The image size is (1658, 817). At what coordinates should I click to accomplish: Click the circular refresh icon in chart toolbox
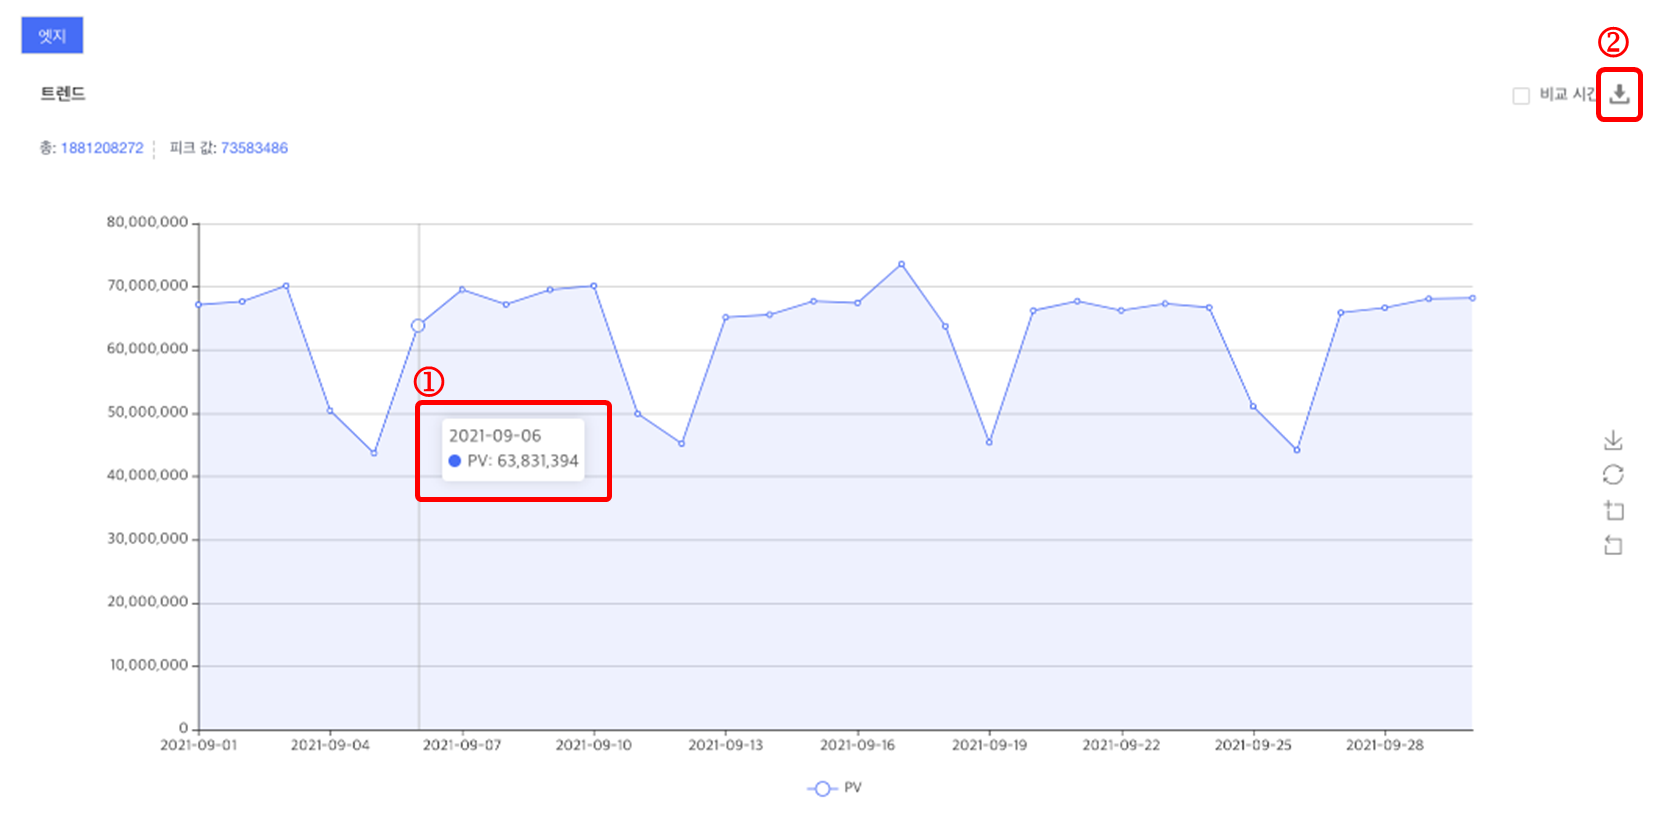click(x=1613, y=475)
